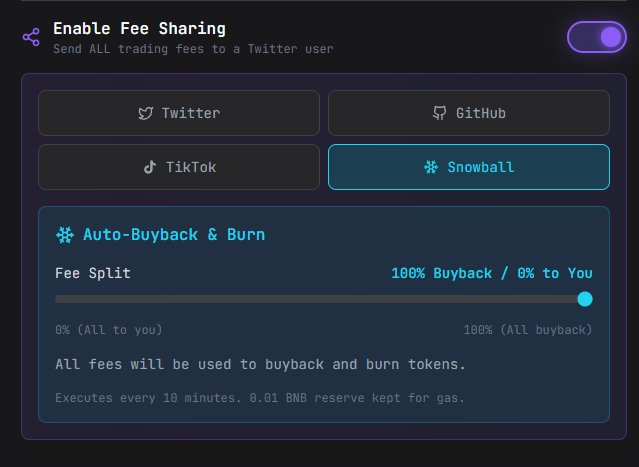Screen dimensions: 639x467
Task: Click the TikTok note icon
Action: coord(150,167)
